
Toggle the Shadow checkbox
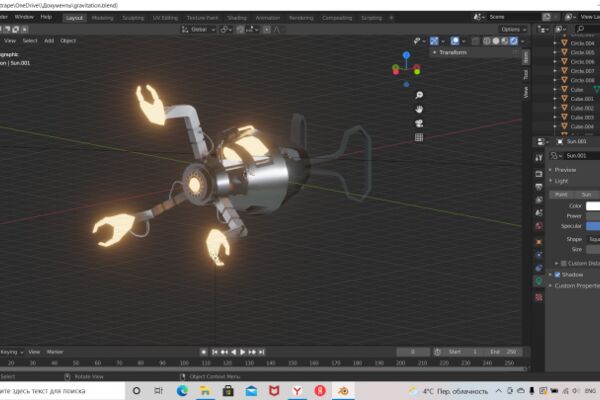pos(557,275)
